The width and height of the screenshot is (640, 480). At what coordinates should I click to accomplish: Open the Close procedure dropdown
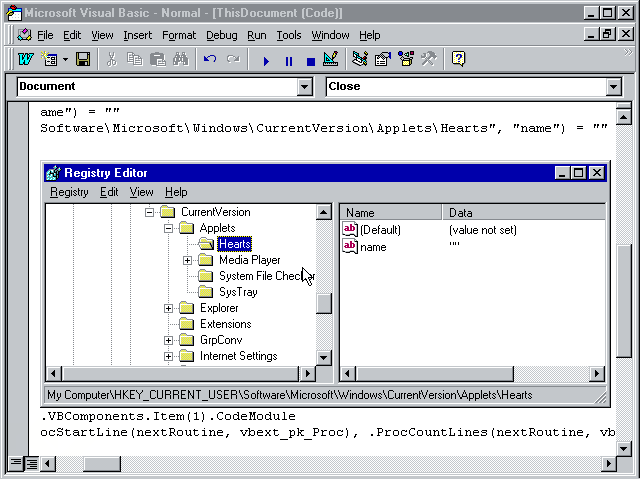(613, 87)
